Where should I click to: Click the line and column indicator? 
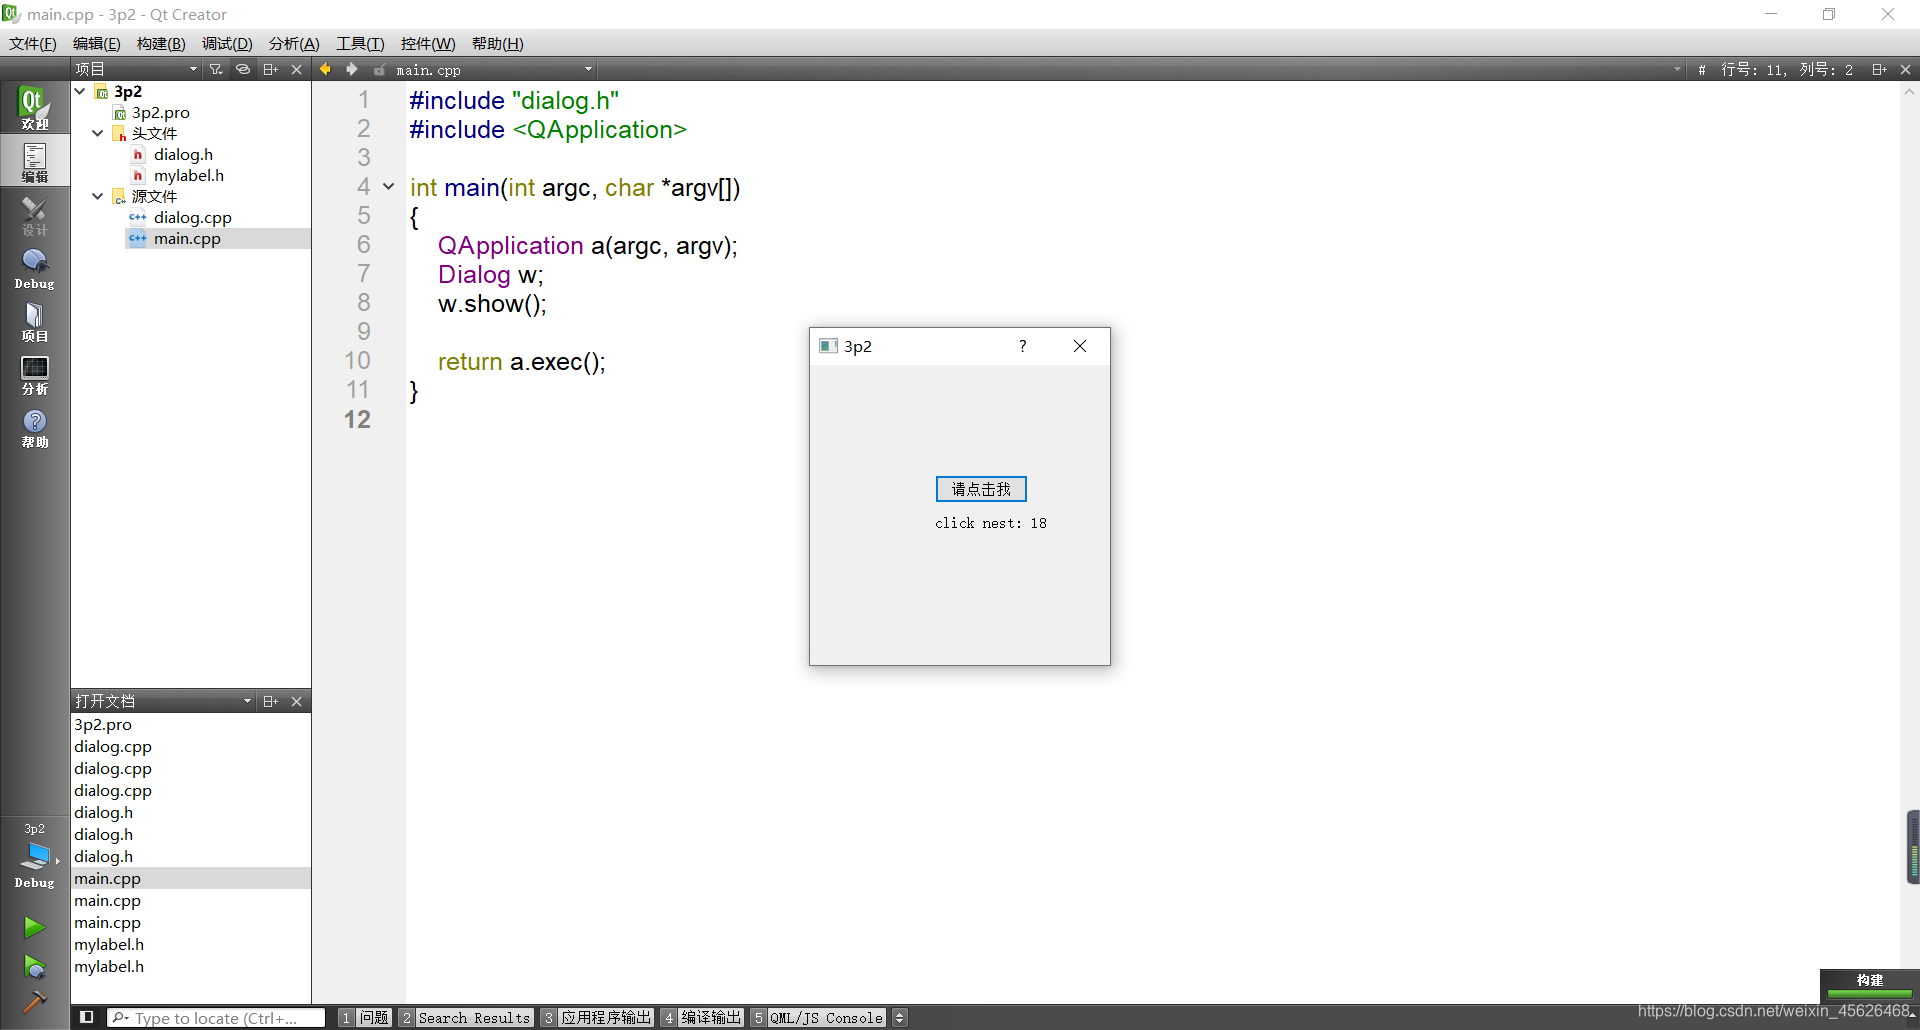(1787, 70)
